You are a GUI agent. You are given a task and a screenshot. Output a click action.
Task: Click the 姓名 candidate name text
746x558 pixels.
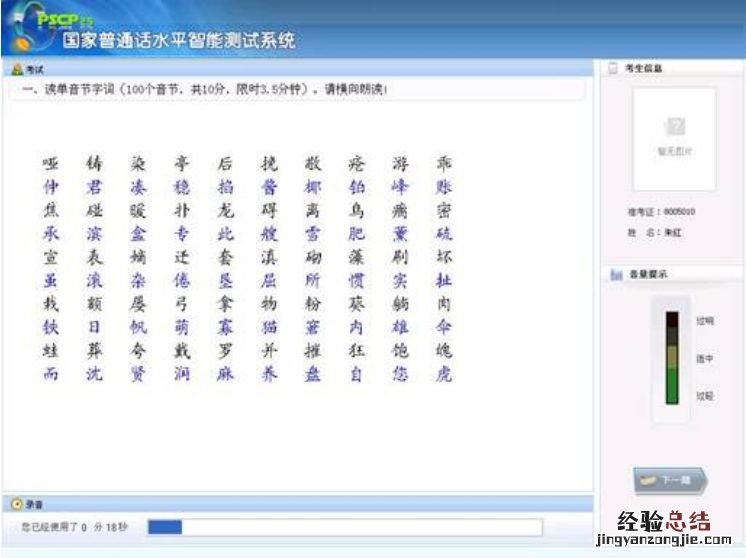click(x=655, y=233)
